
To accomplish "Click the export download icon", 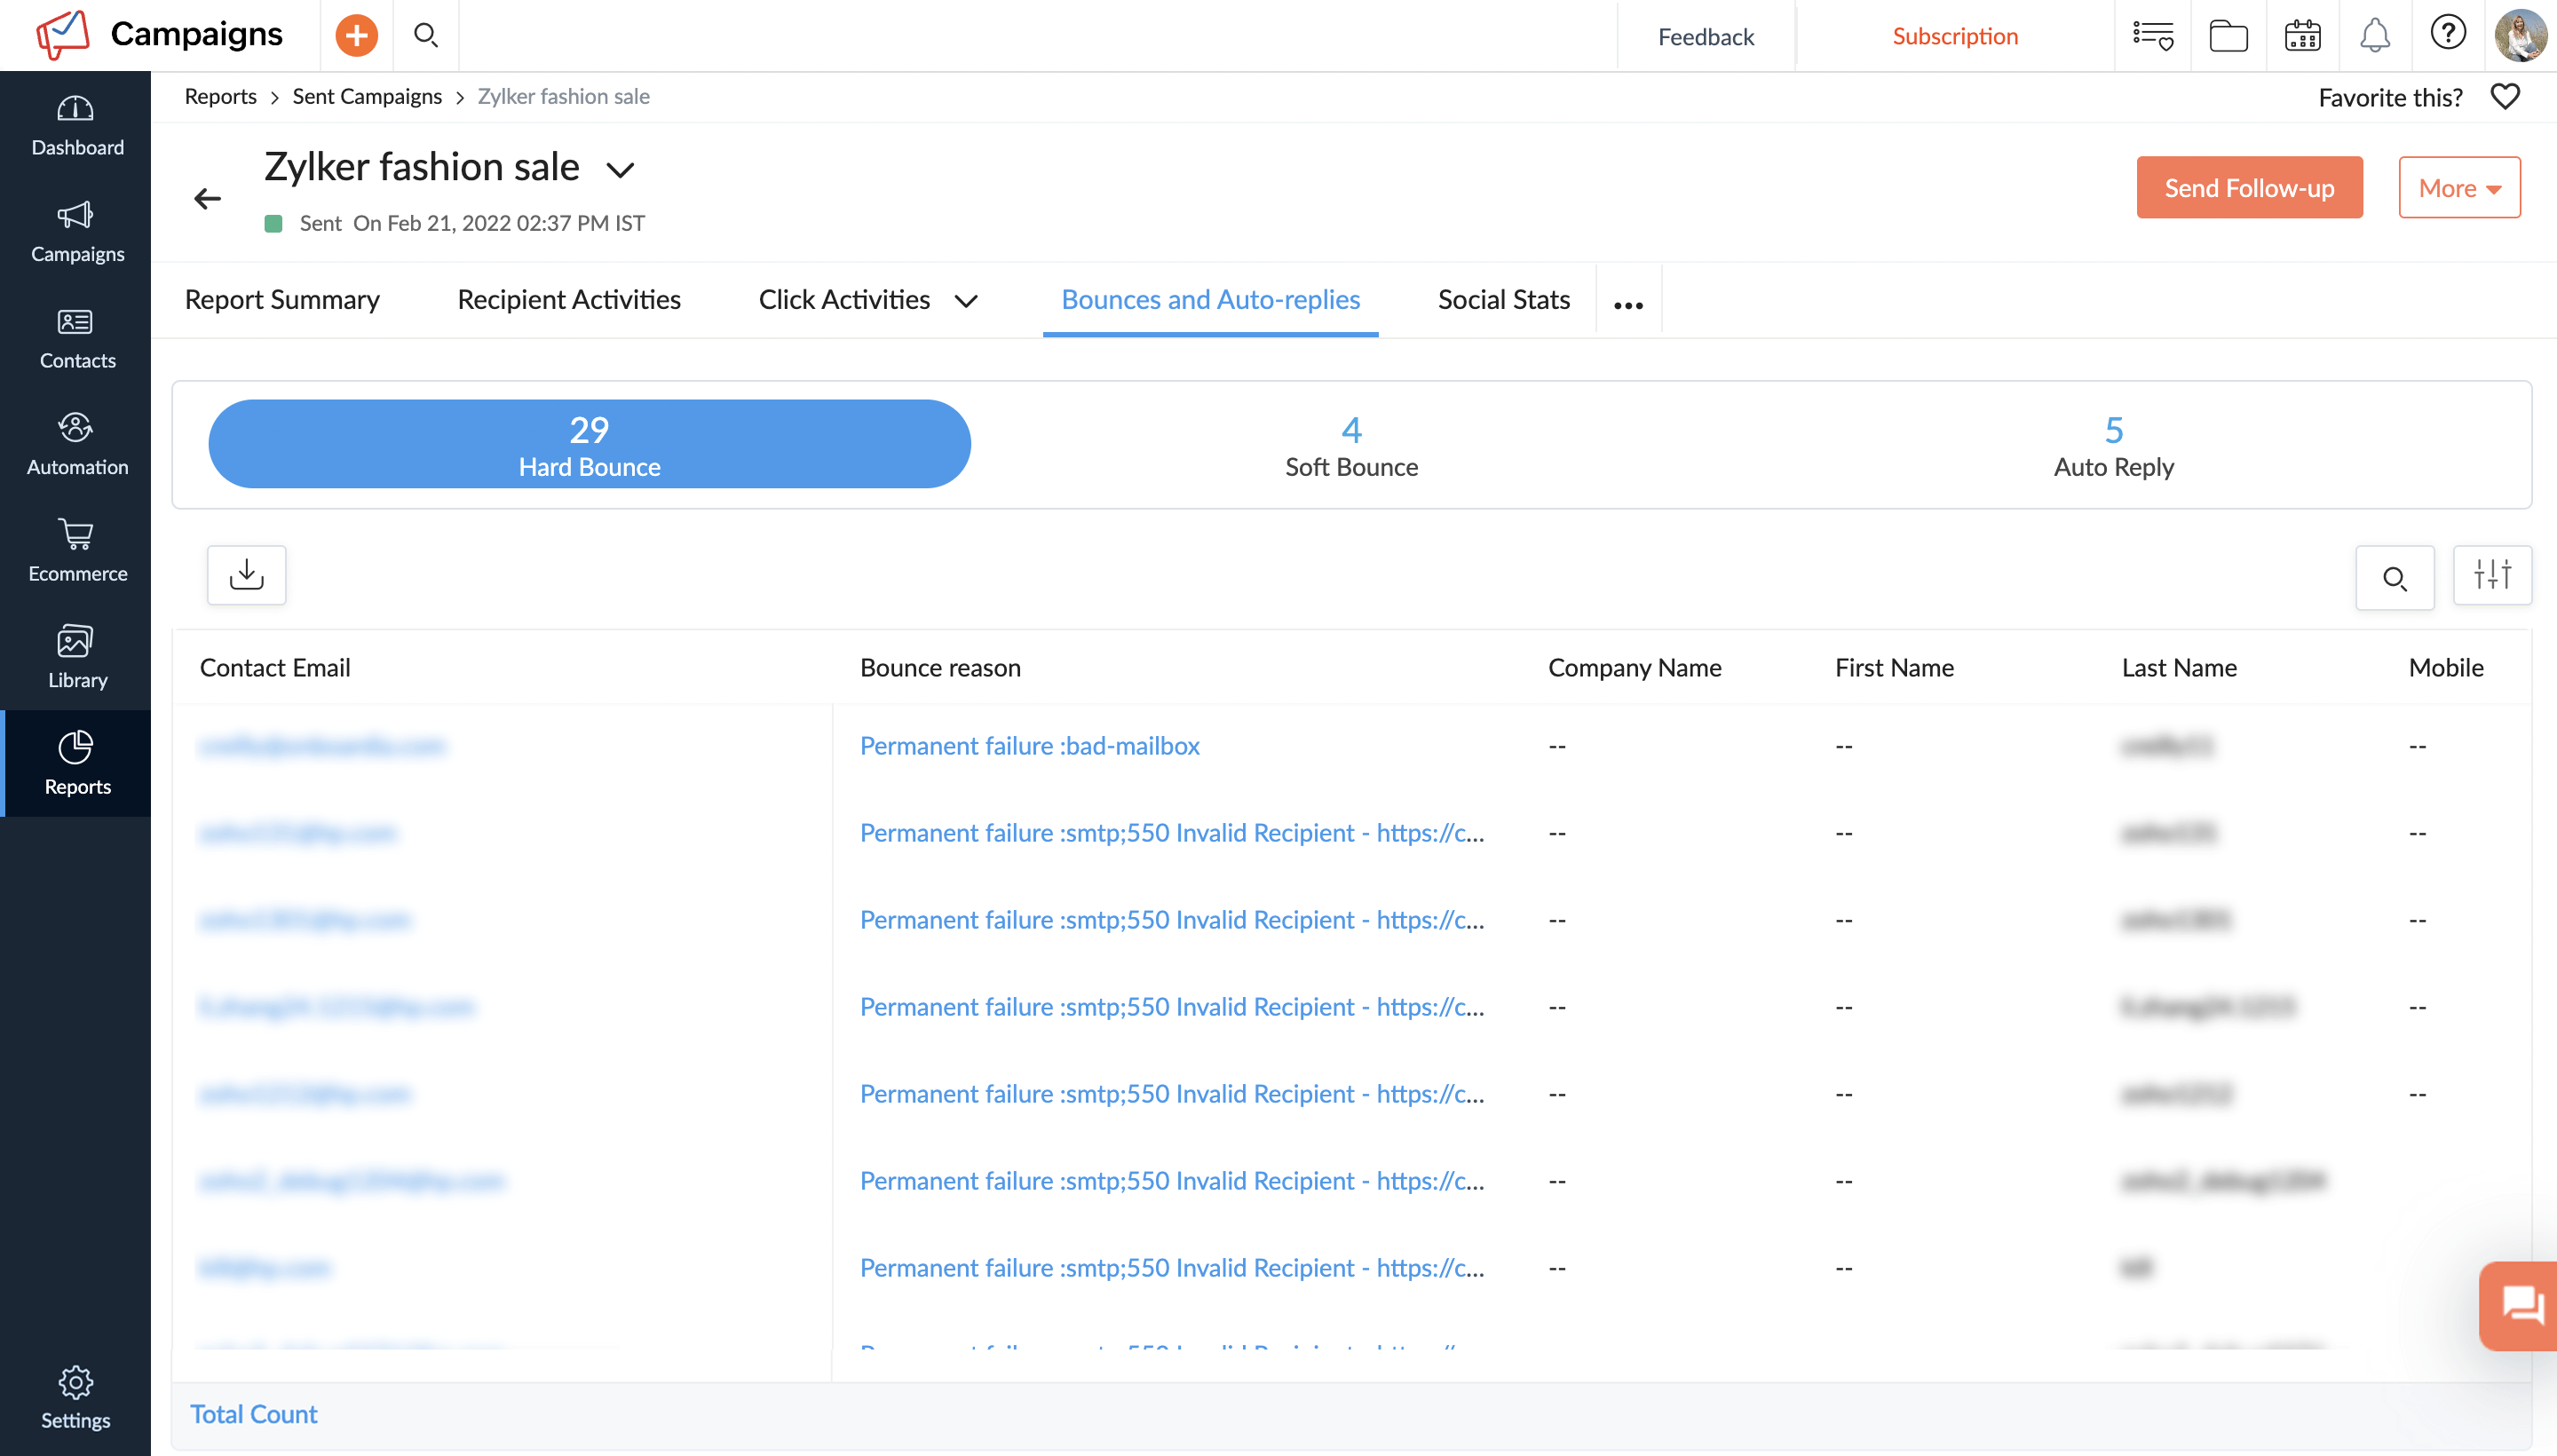I will pyautogui.click(x=246, y=575).
